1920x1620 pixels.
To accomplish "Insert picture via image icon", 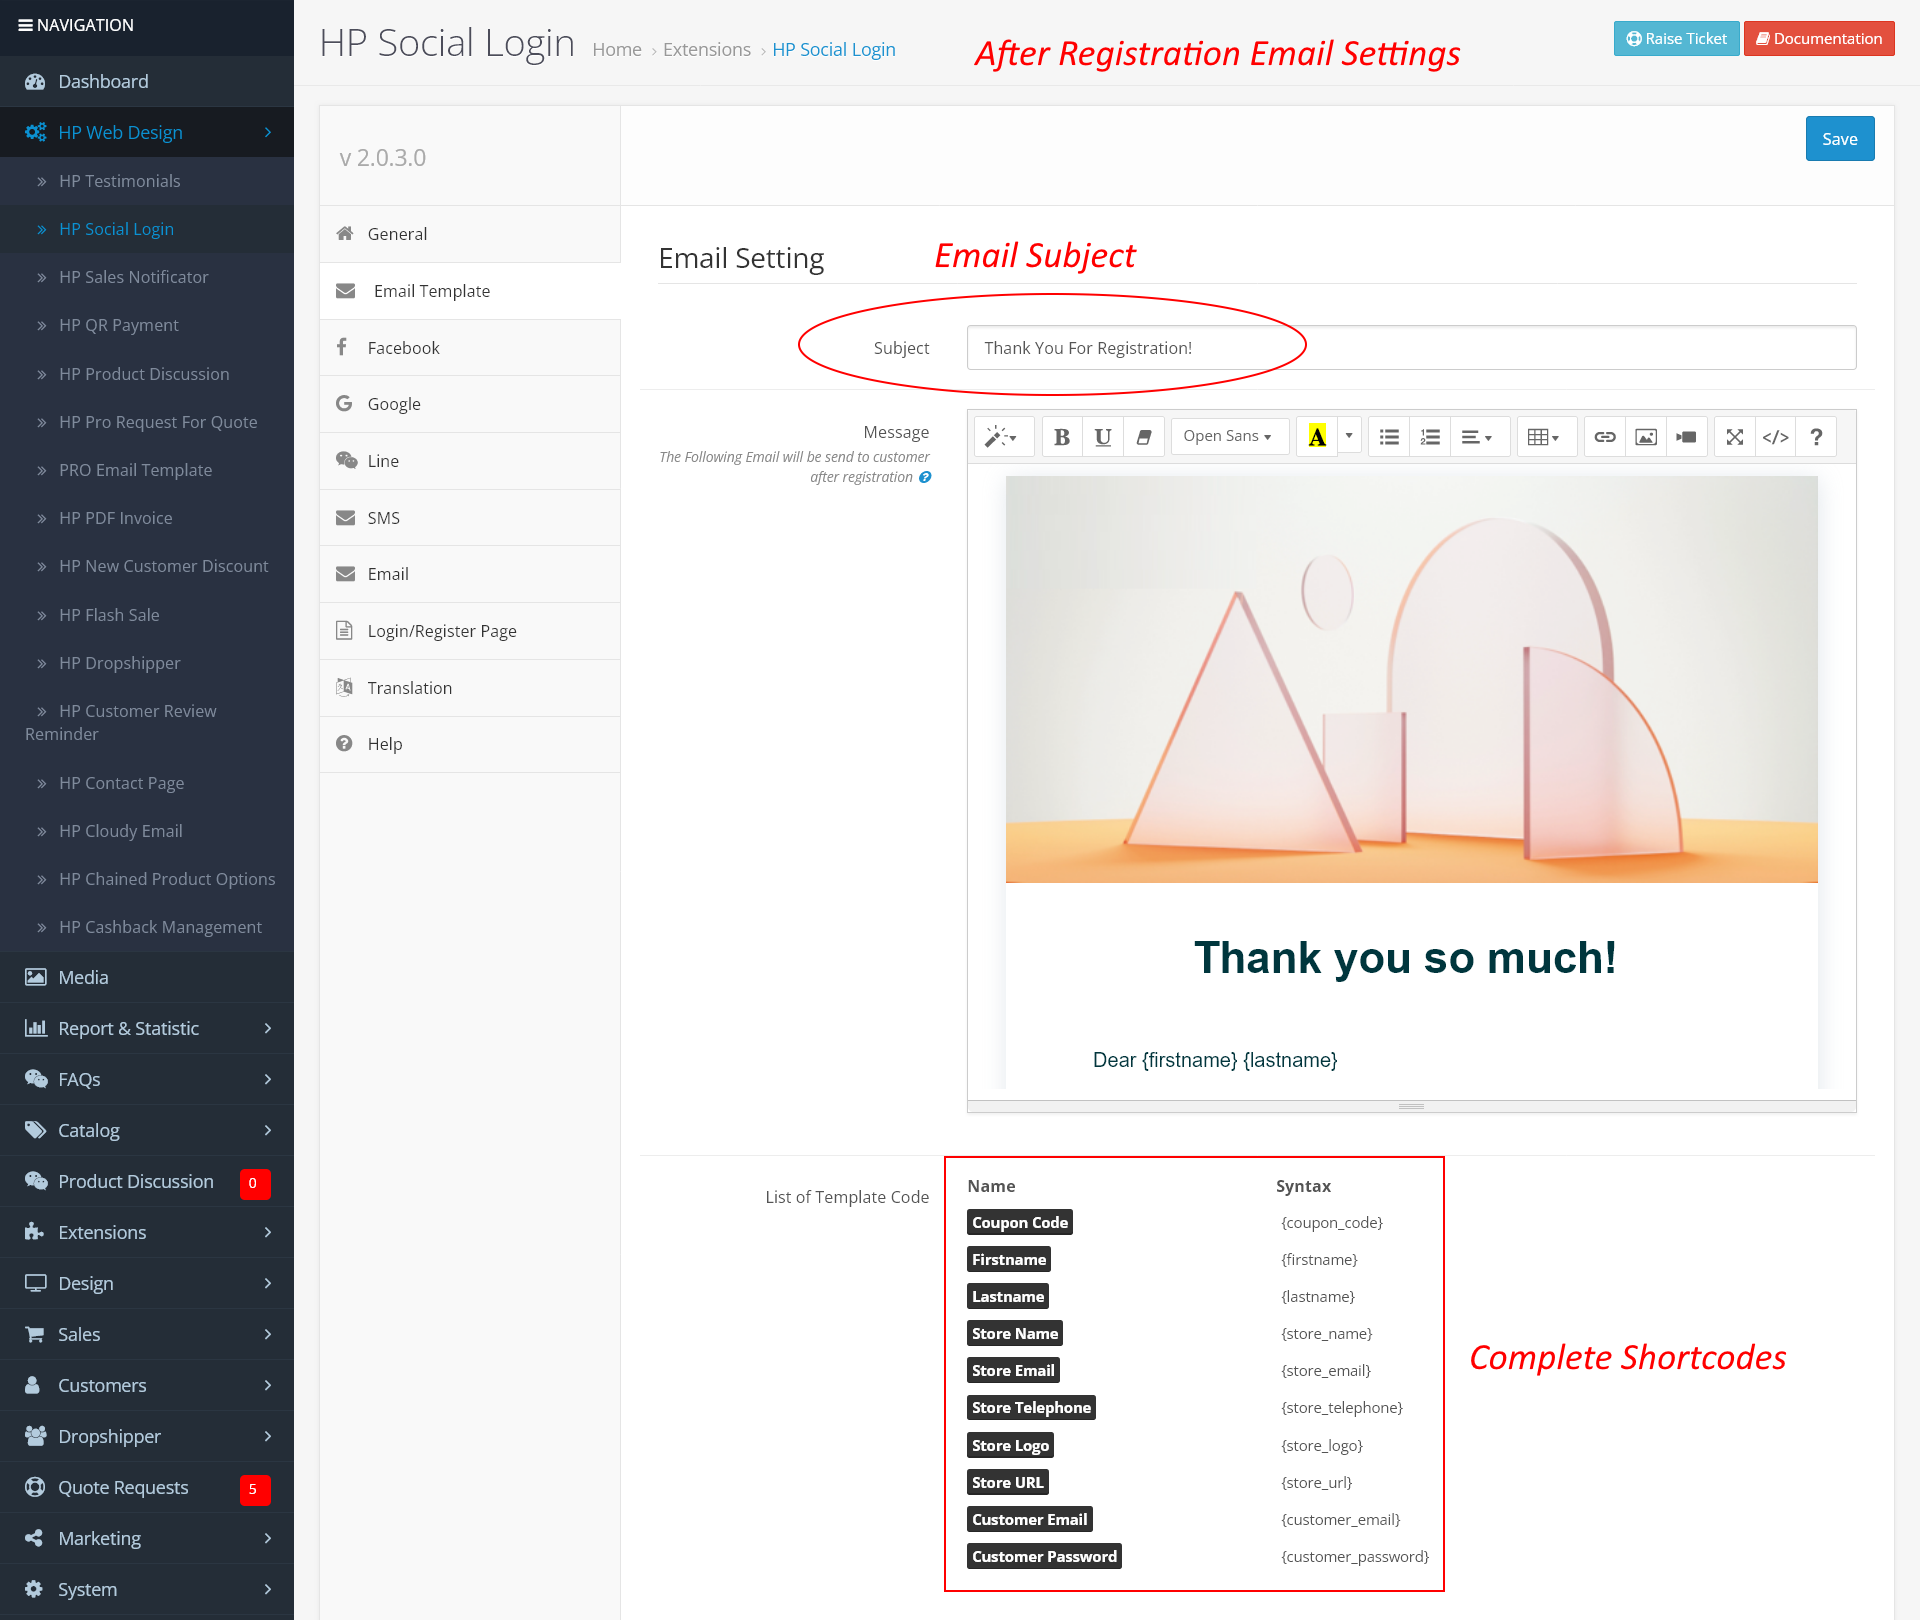I will [x=1645, y=437].
